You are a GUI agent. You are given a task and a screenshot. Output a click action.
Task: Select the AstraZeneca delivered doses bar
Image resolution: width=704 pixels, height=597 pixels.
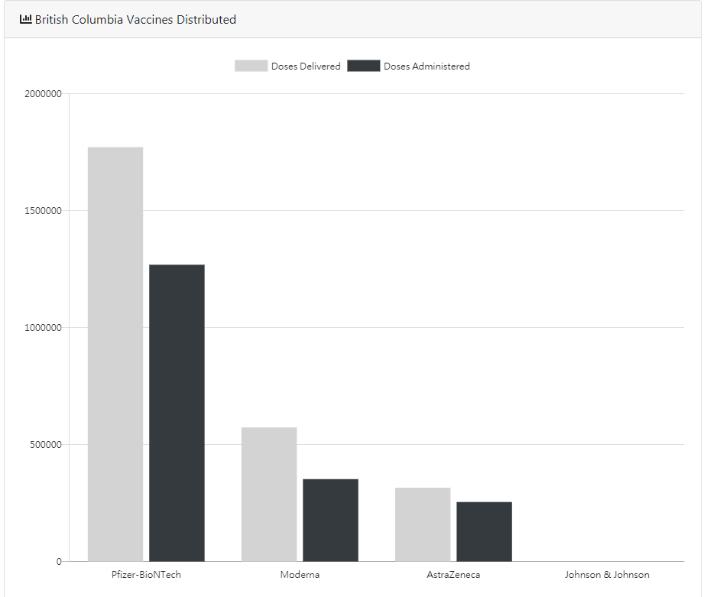click(x=422, y=524)
